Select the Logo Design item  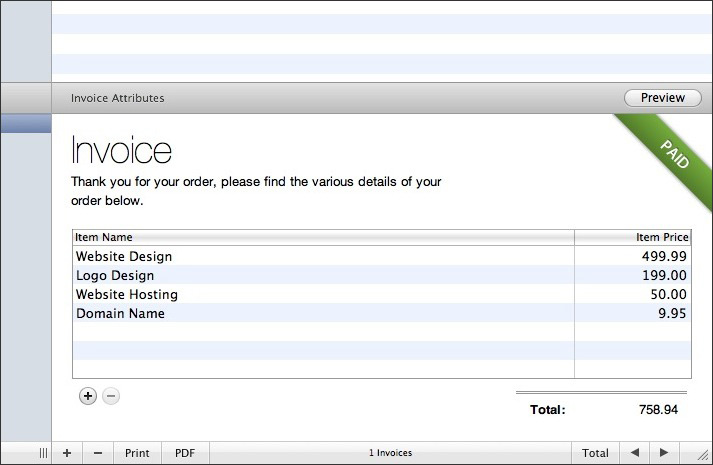(x=115, y=275)
